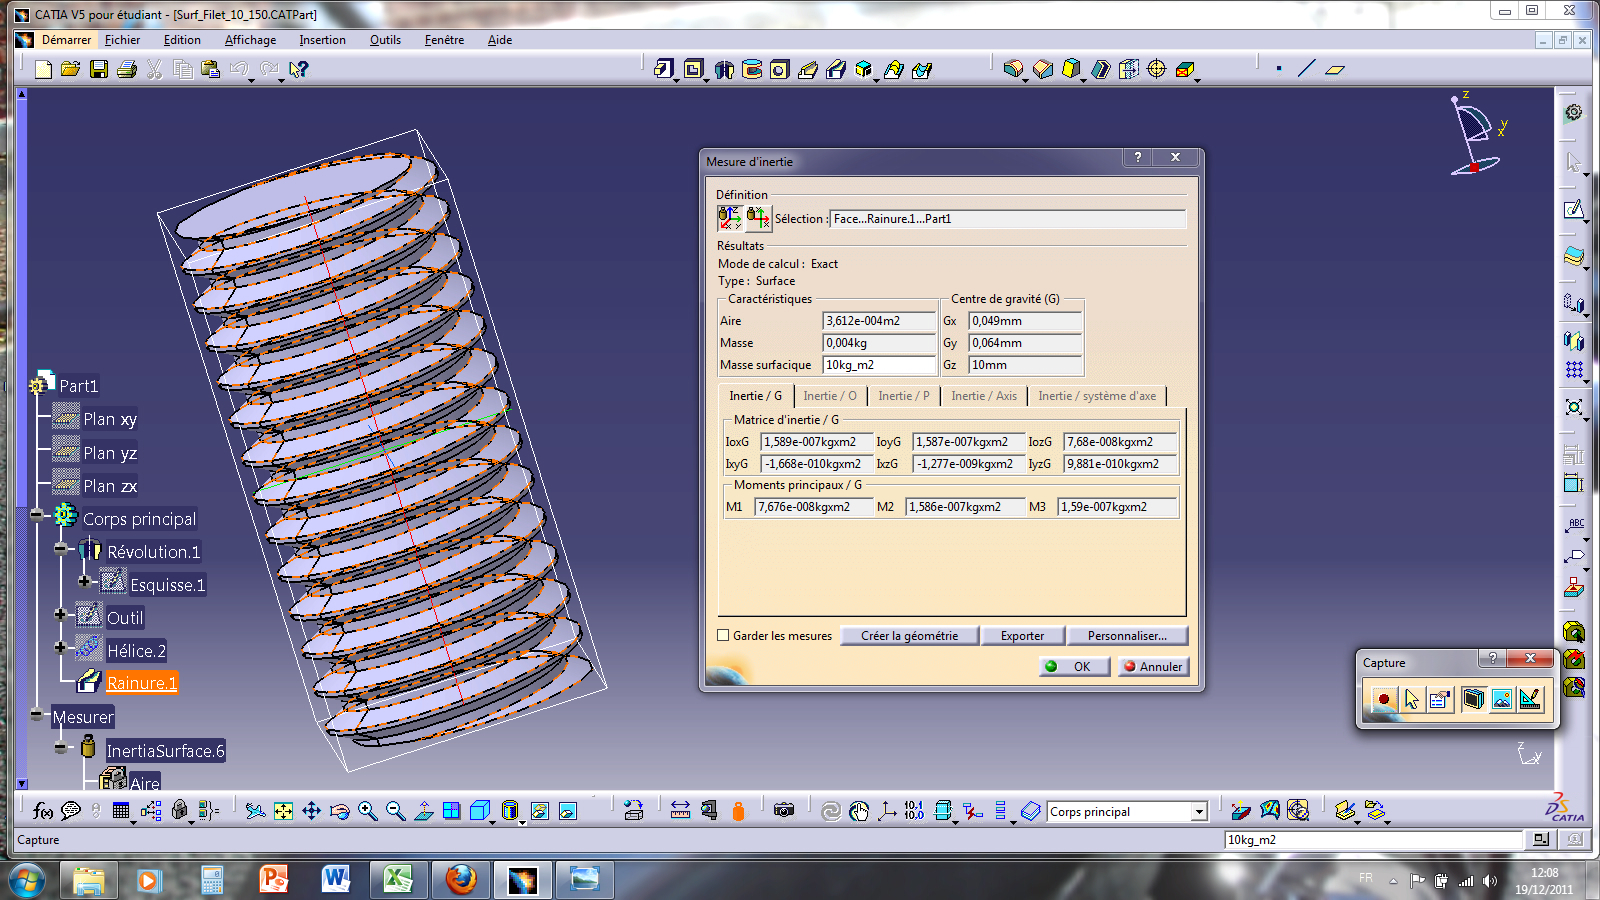Select the Groove tool icon
1600x900 pixels.
coord(752,69)
